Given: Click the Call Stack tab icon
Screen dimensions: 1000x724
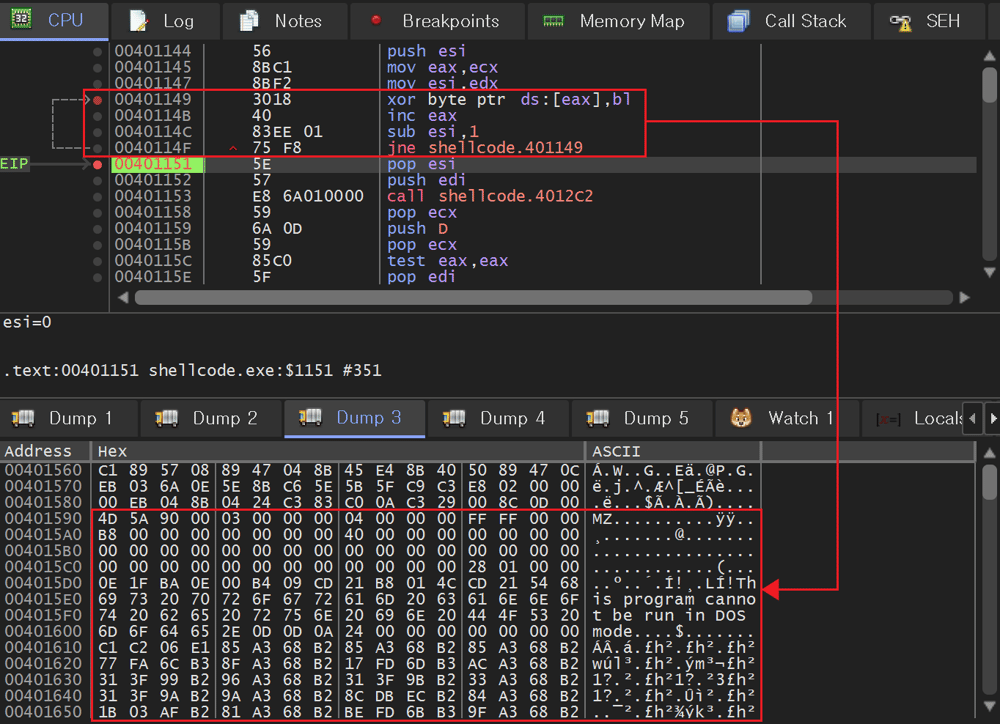Looking at the screenshot, I should tap(739, 20).
